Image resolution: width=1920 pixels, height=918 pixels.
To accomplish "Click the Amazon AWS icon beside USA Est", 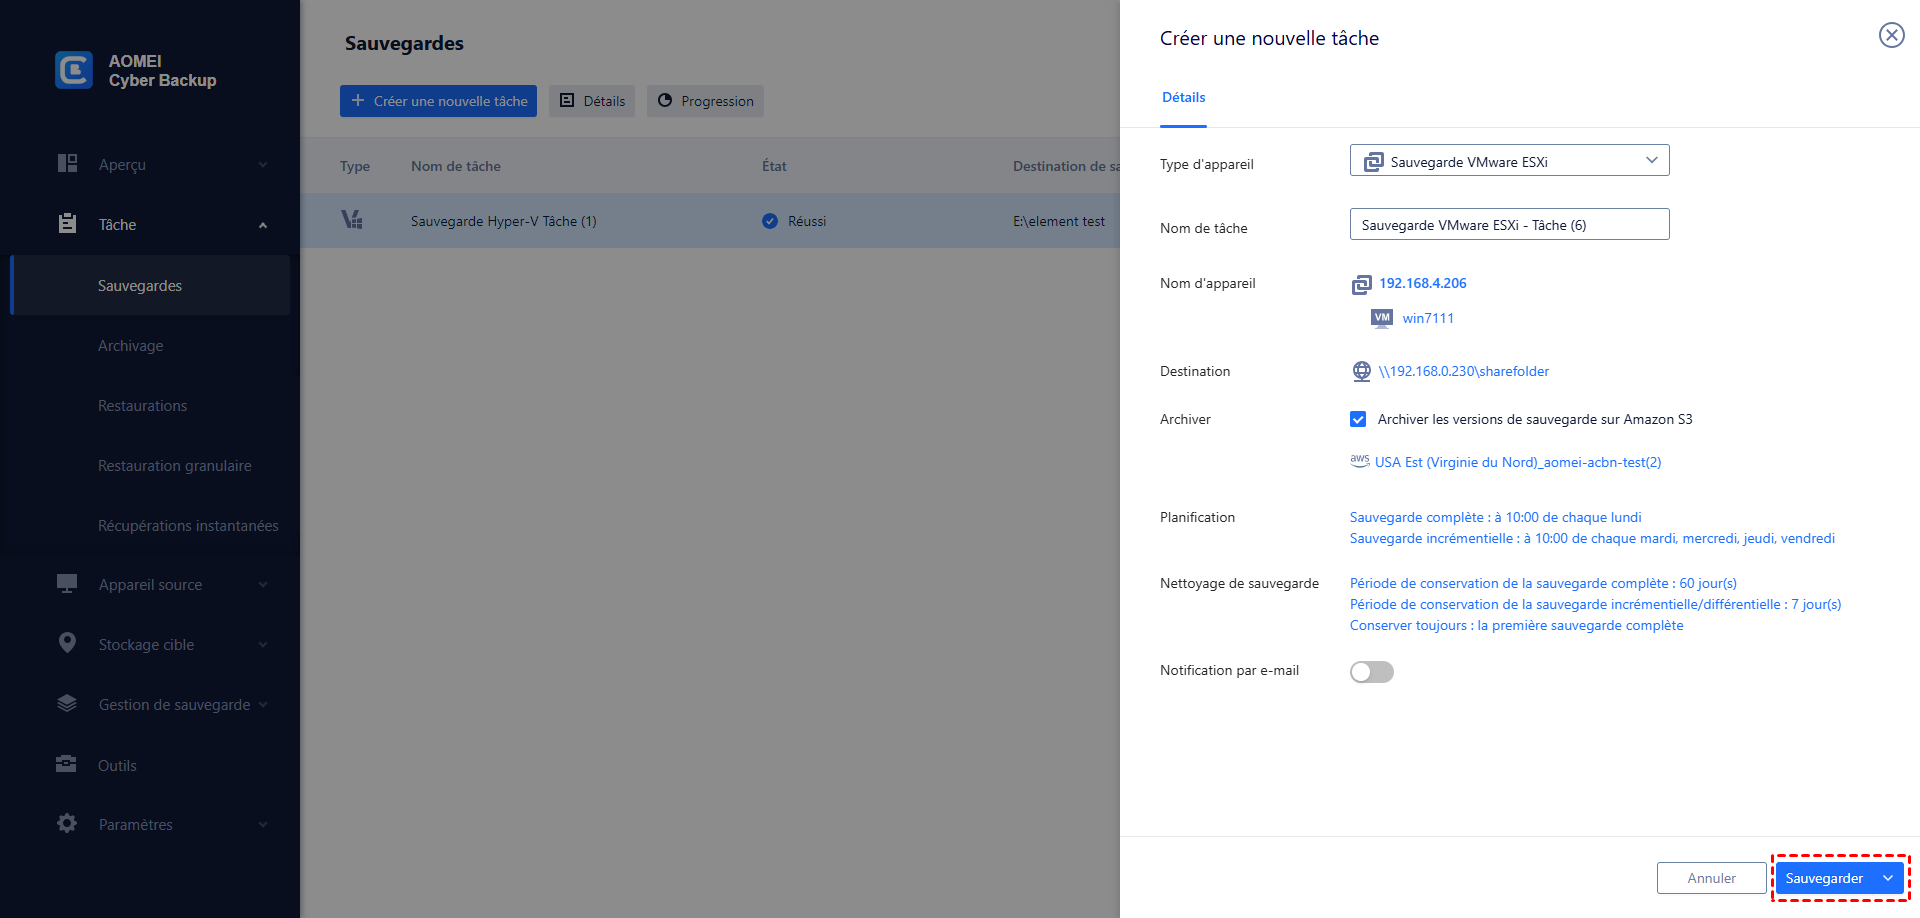I will tap(1360, 461).
